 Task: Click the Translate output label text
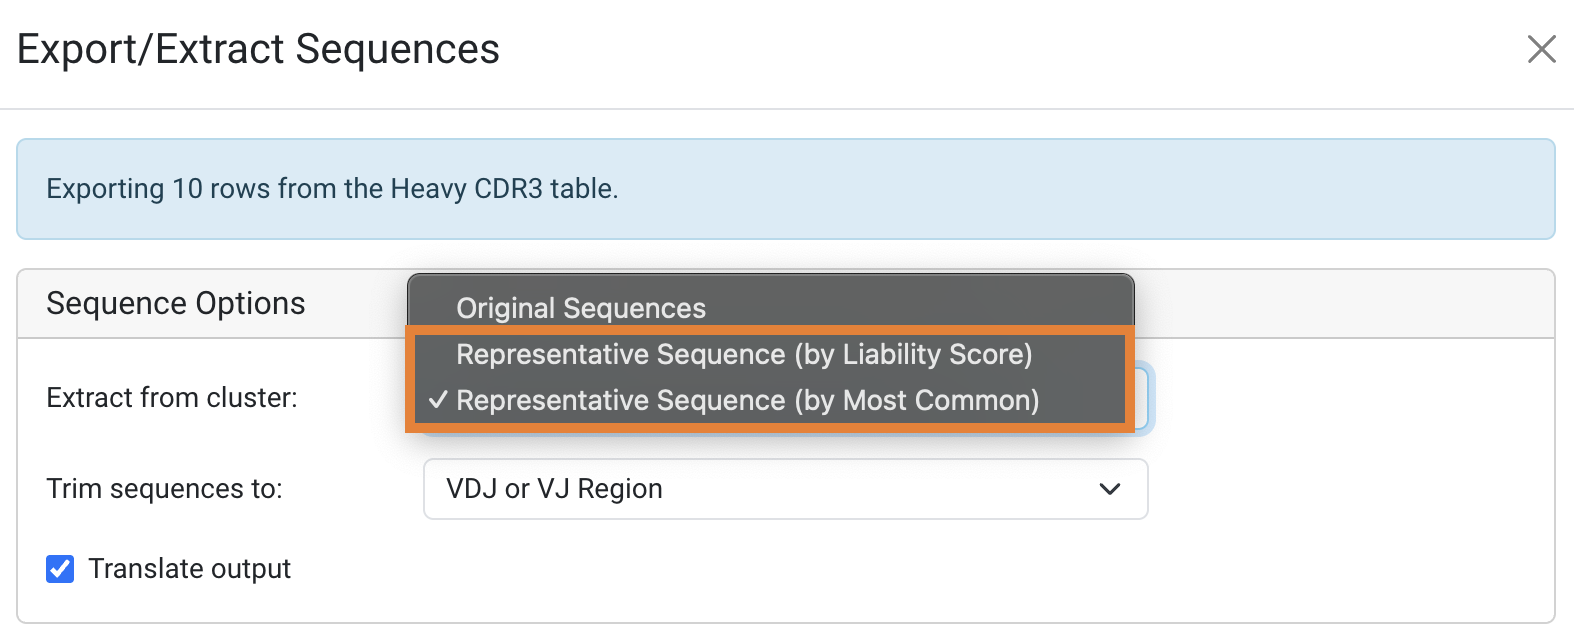[x=189, y=569]
